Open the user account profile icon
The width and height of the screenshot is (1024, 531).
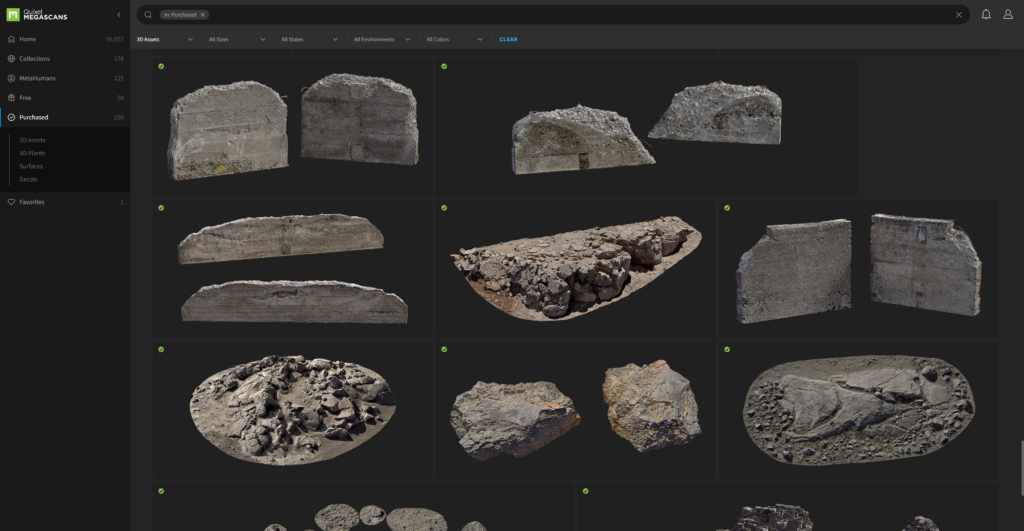[x=1008, y=15]
